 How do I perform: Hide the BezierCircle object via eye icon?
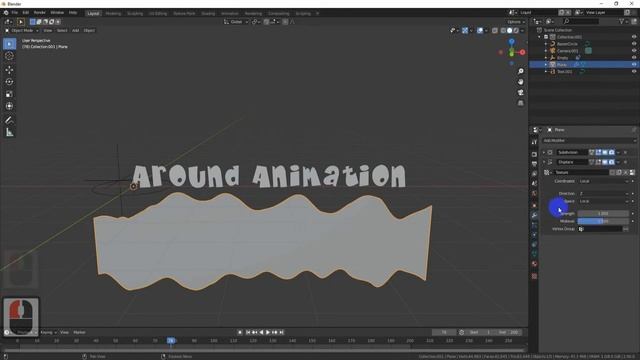coord(634,44)
